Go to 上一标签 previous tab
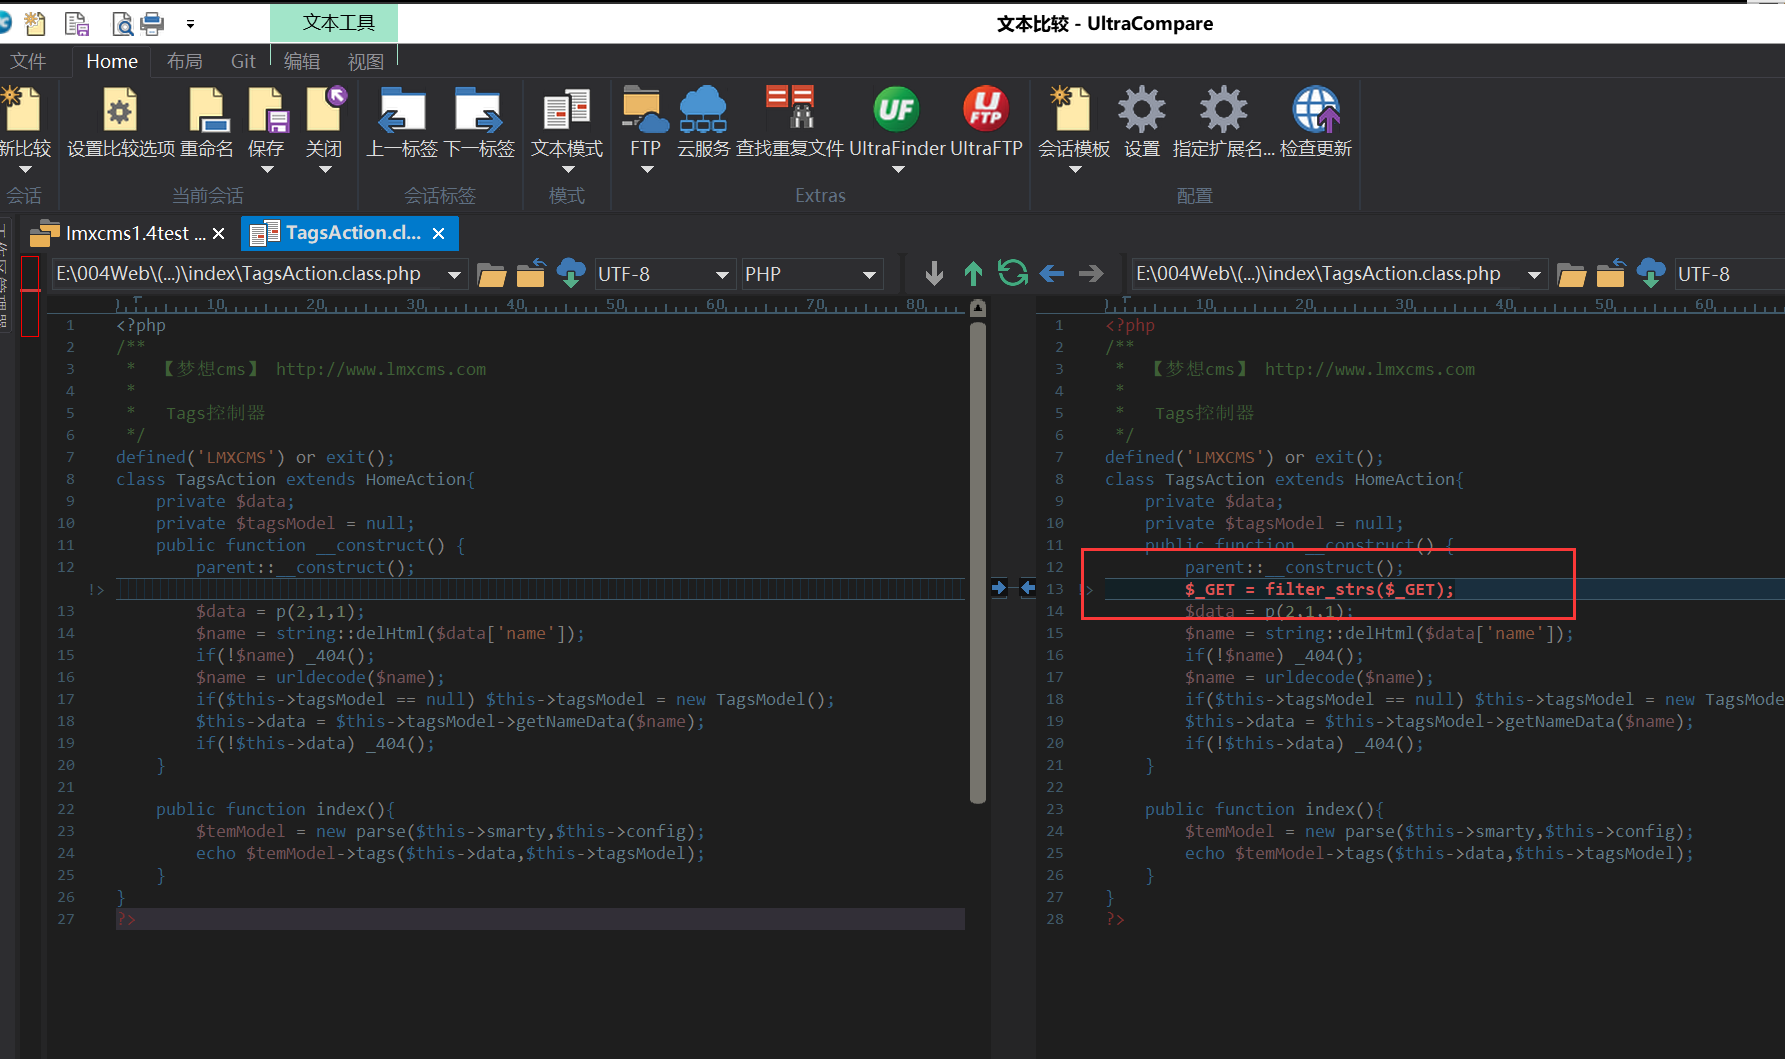 402,110
